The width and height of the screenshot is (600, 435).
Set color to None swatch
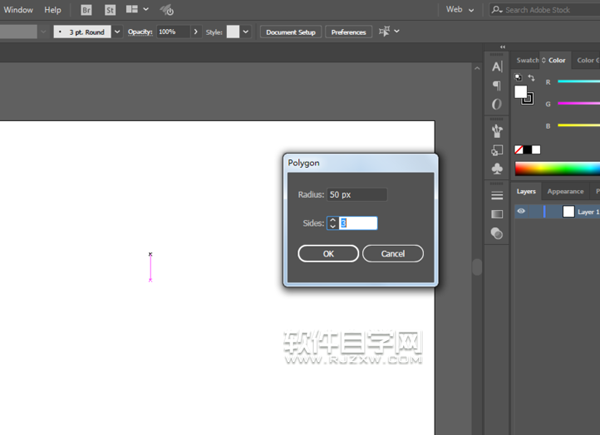(x=519, y=150)
